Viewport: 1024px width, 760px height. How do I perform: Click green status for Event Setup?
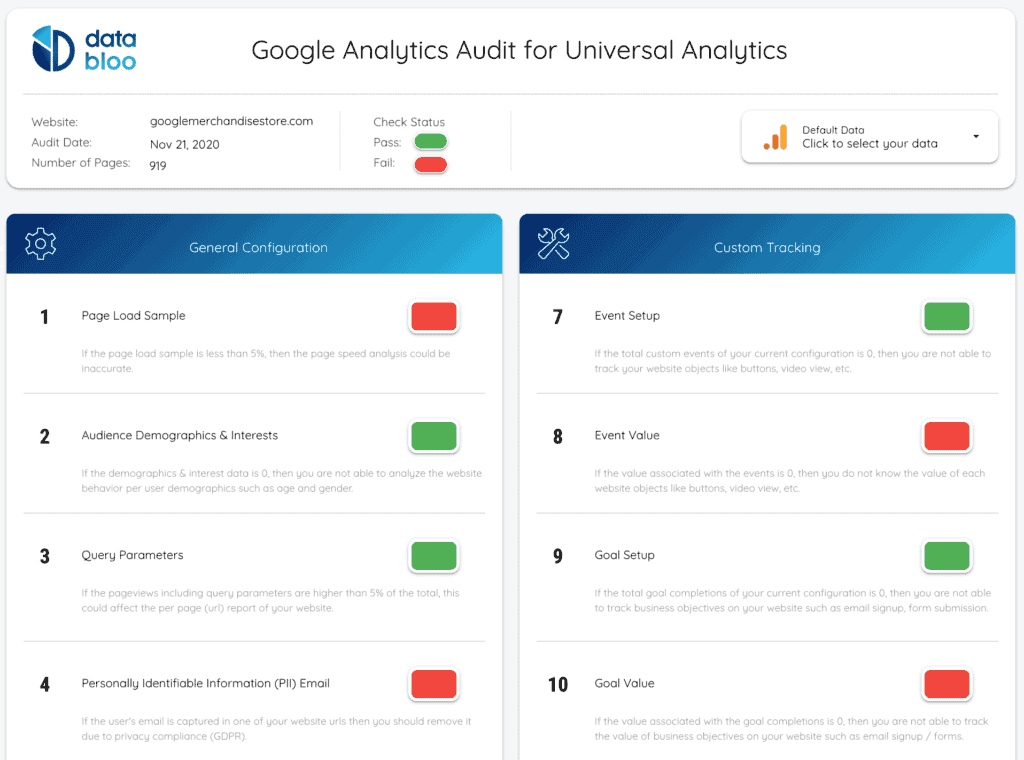coord(947,316)
